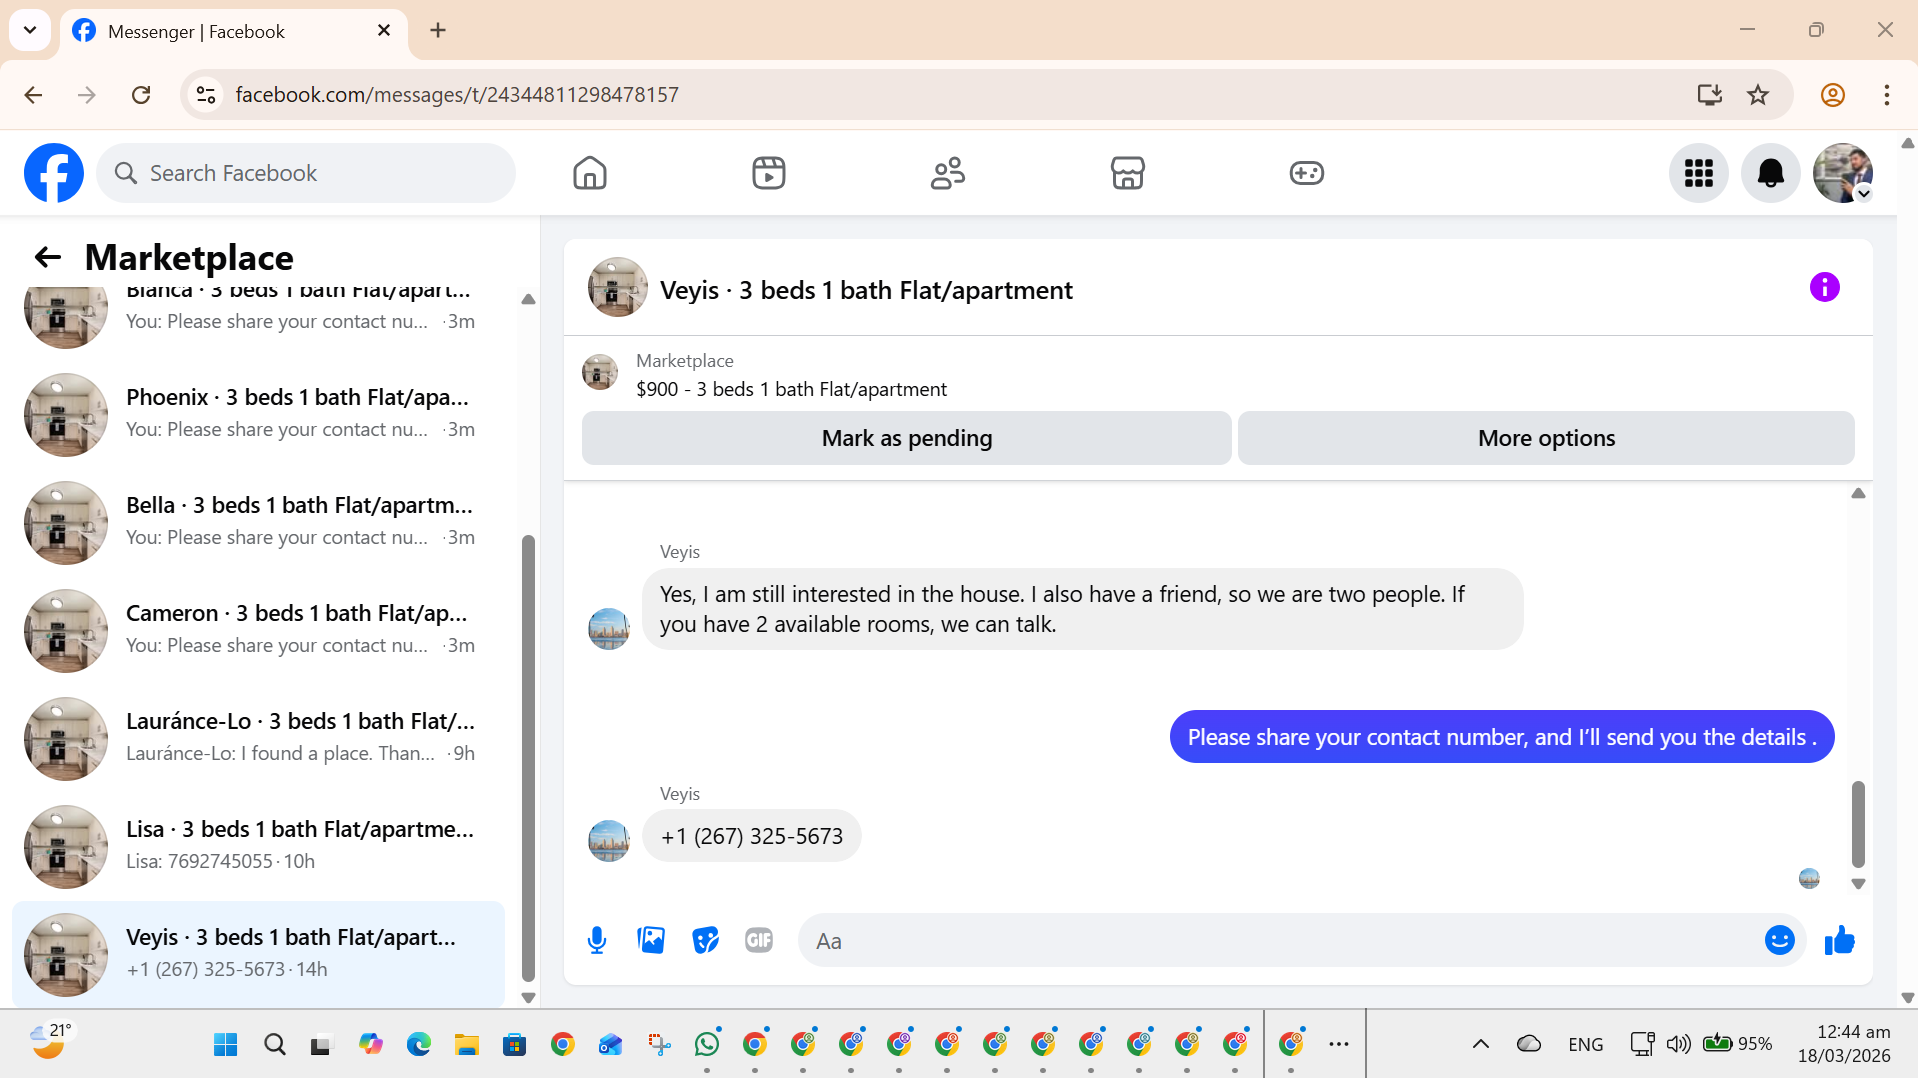
Task: Open More options for the listing
Action: (x=1546, y=438)
